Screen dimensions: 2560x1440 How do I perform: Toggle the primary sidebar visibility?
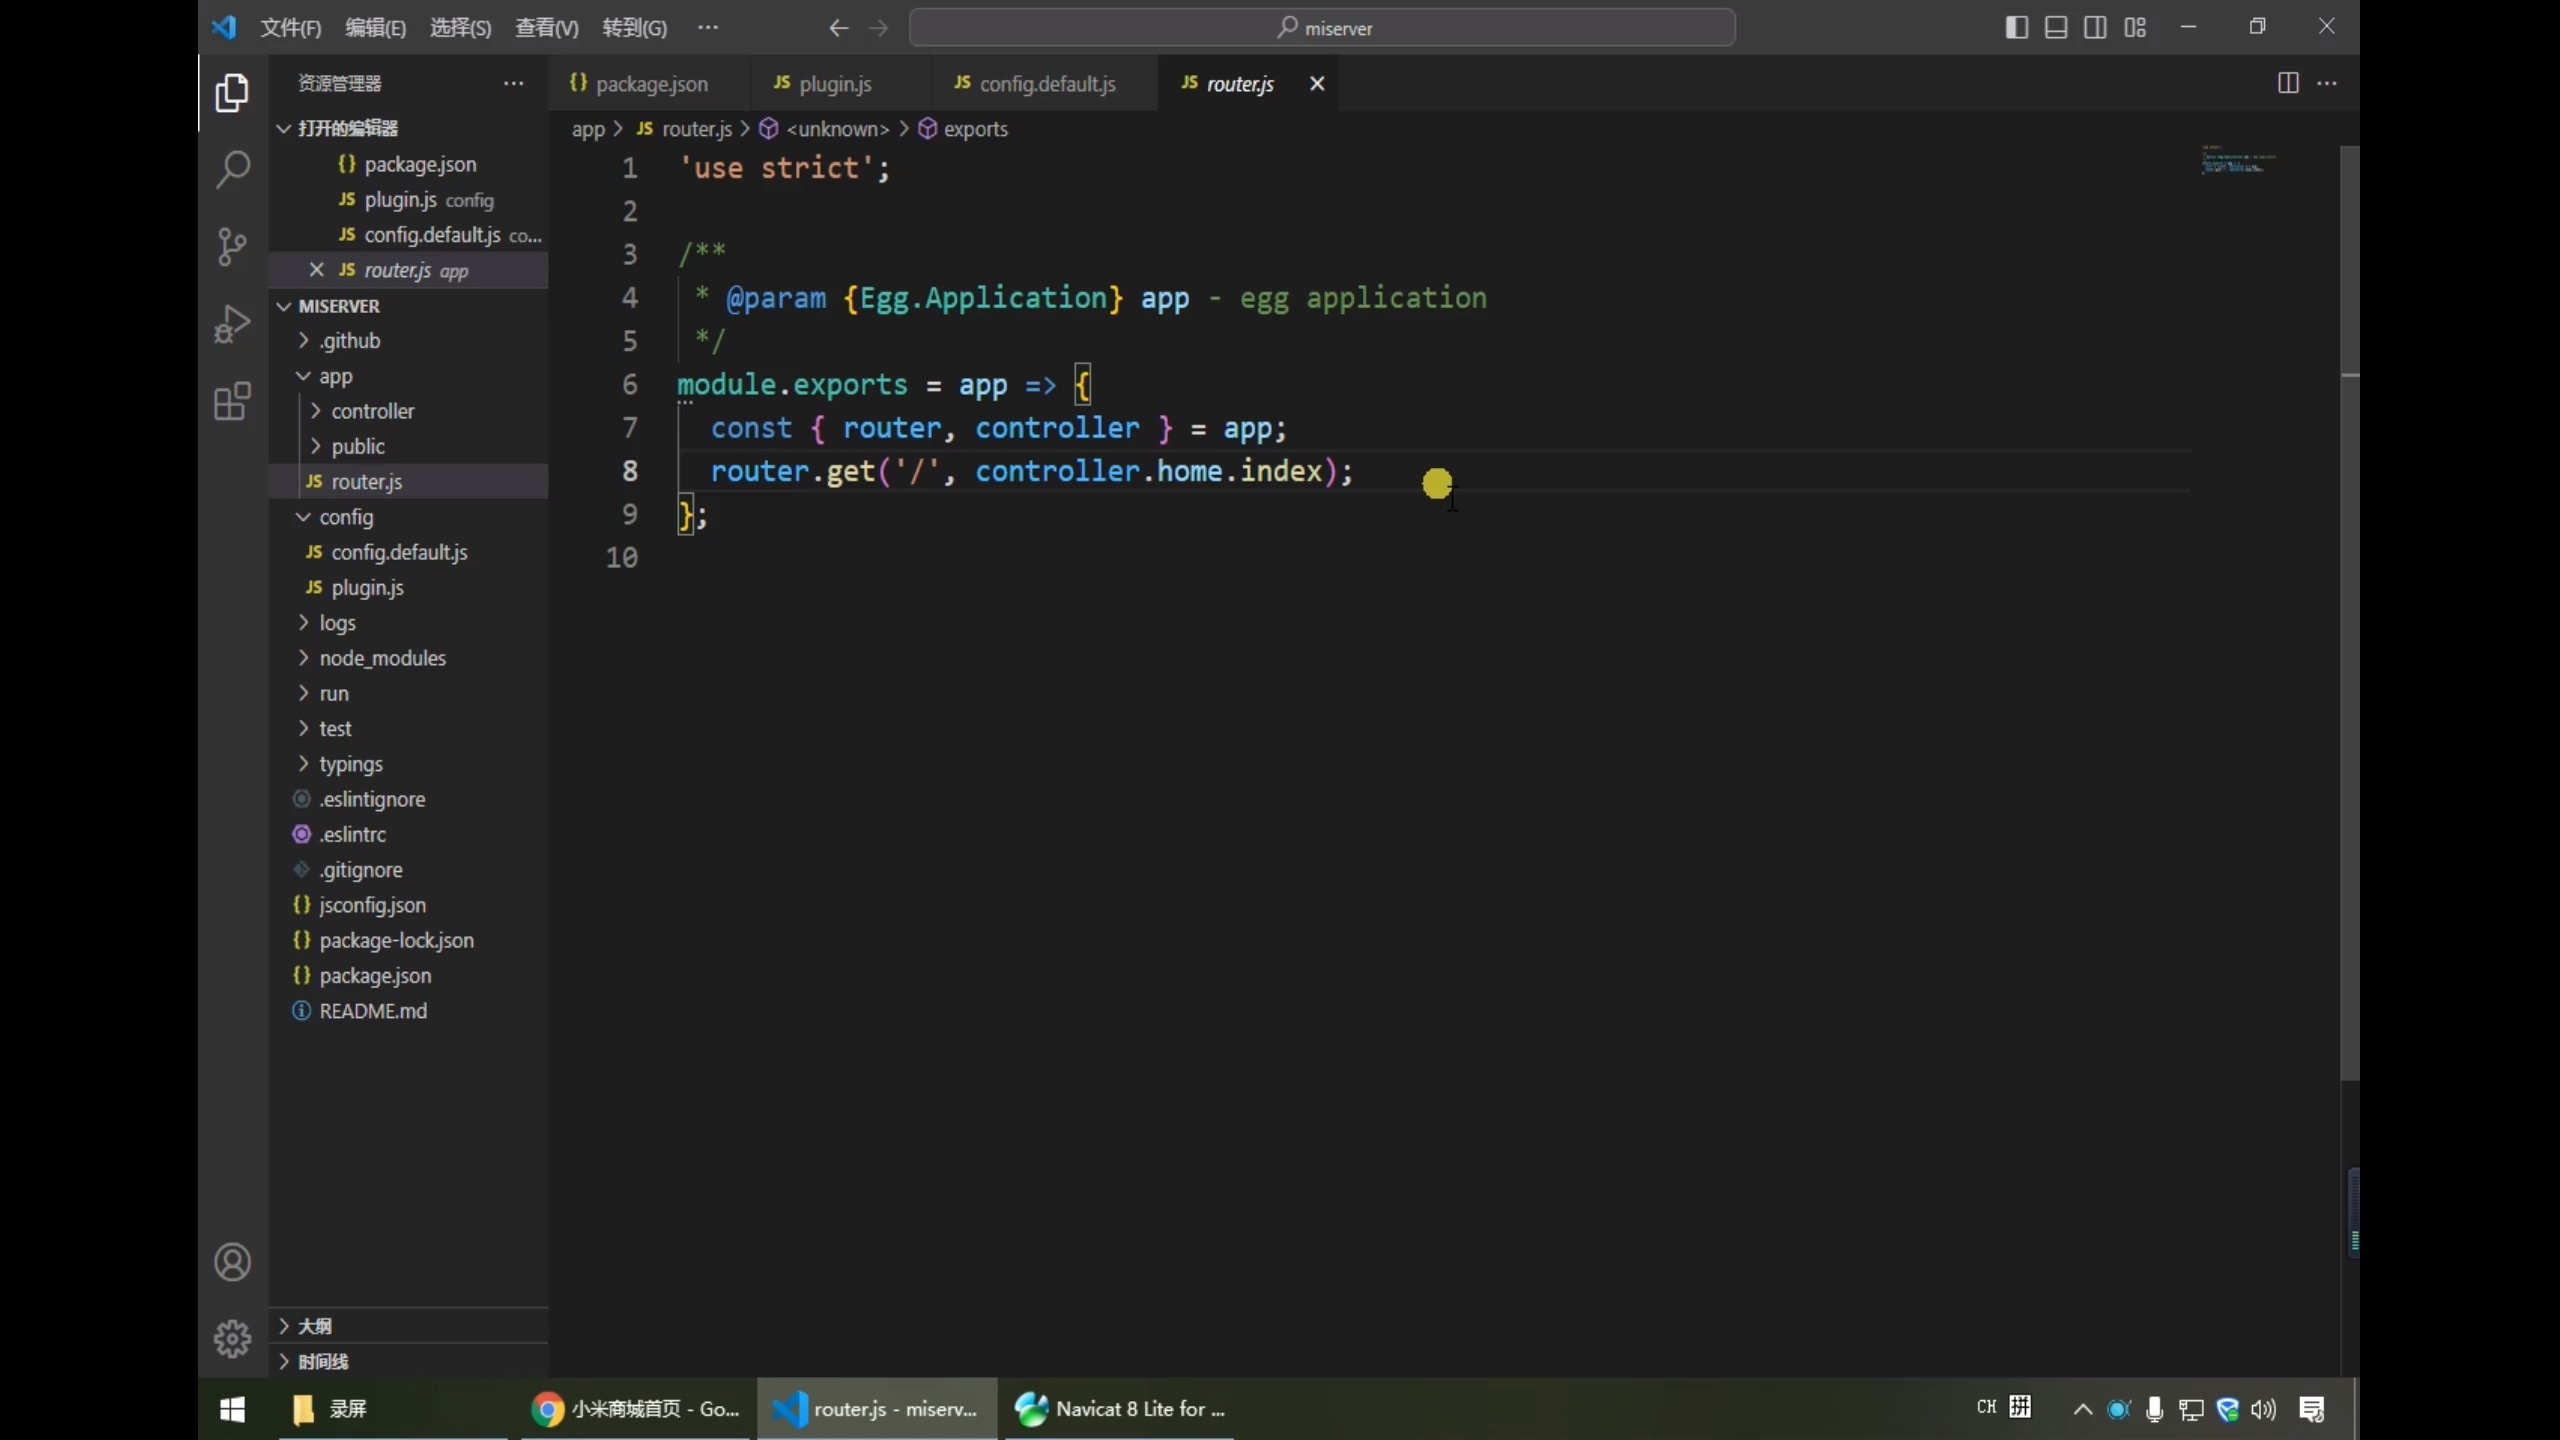(2016, 28)
